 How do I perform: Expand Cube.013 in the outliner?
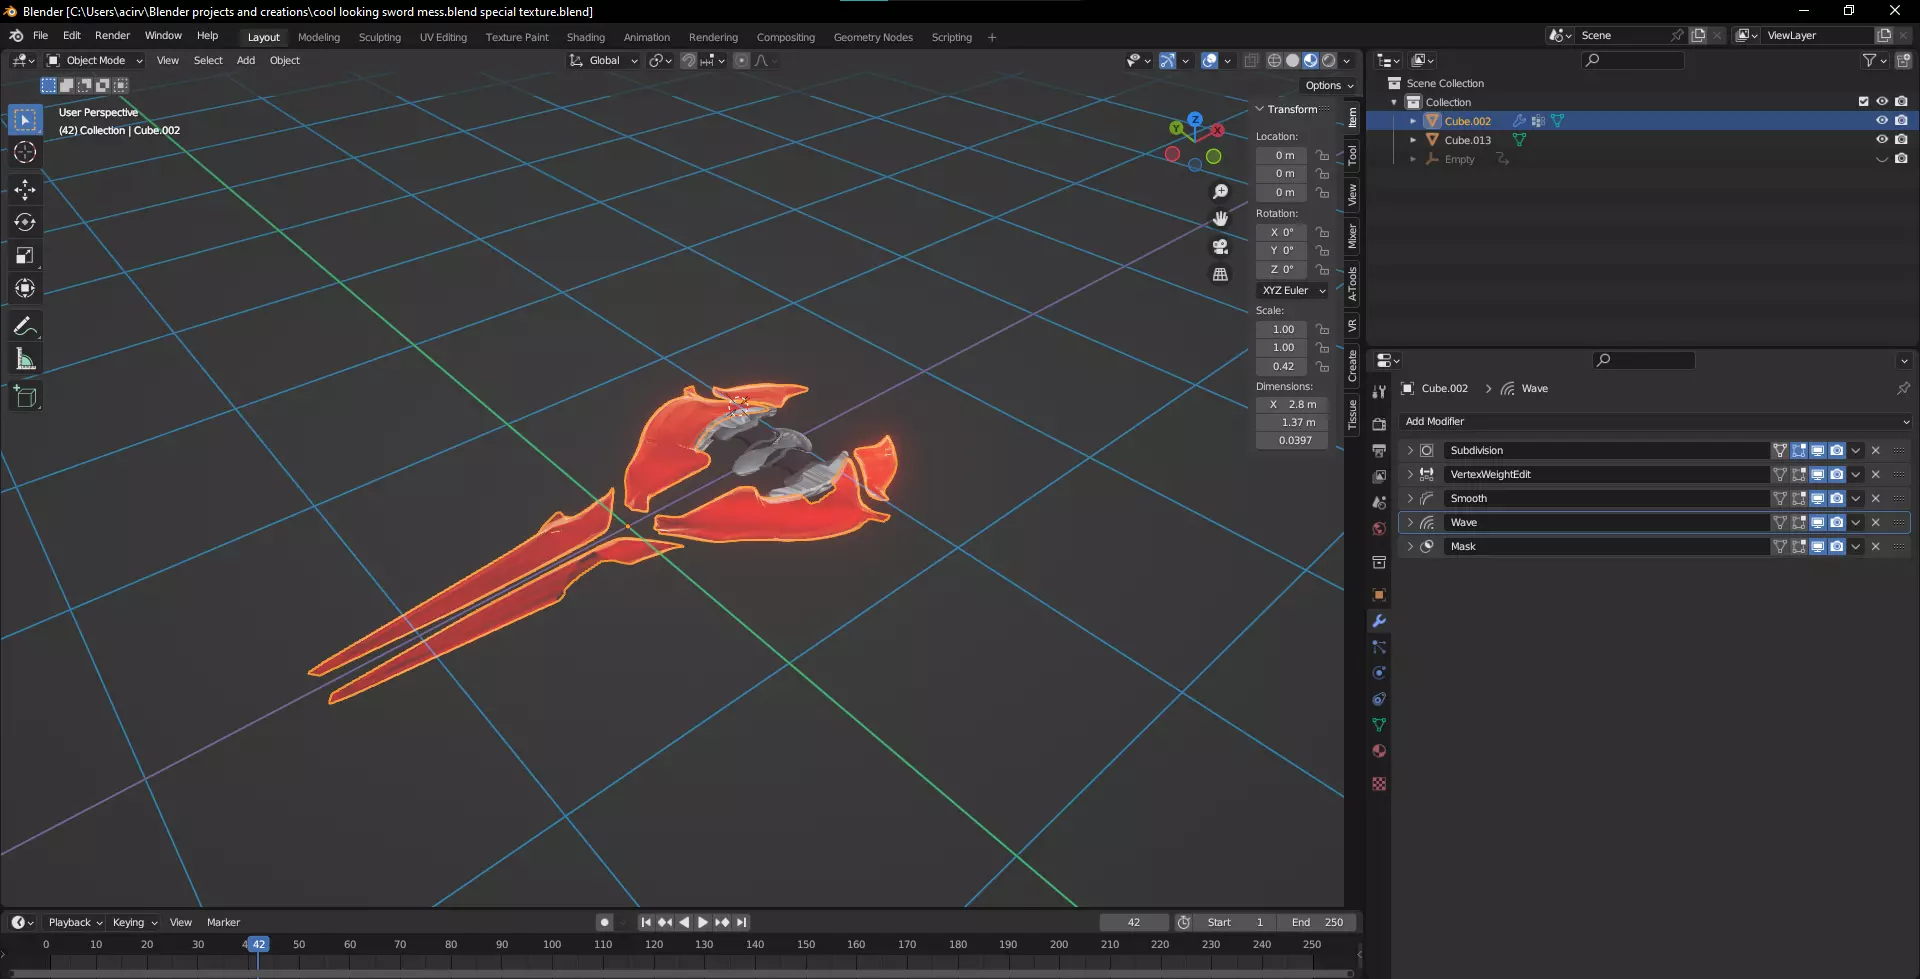point(1412,140)
